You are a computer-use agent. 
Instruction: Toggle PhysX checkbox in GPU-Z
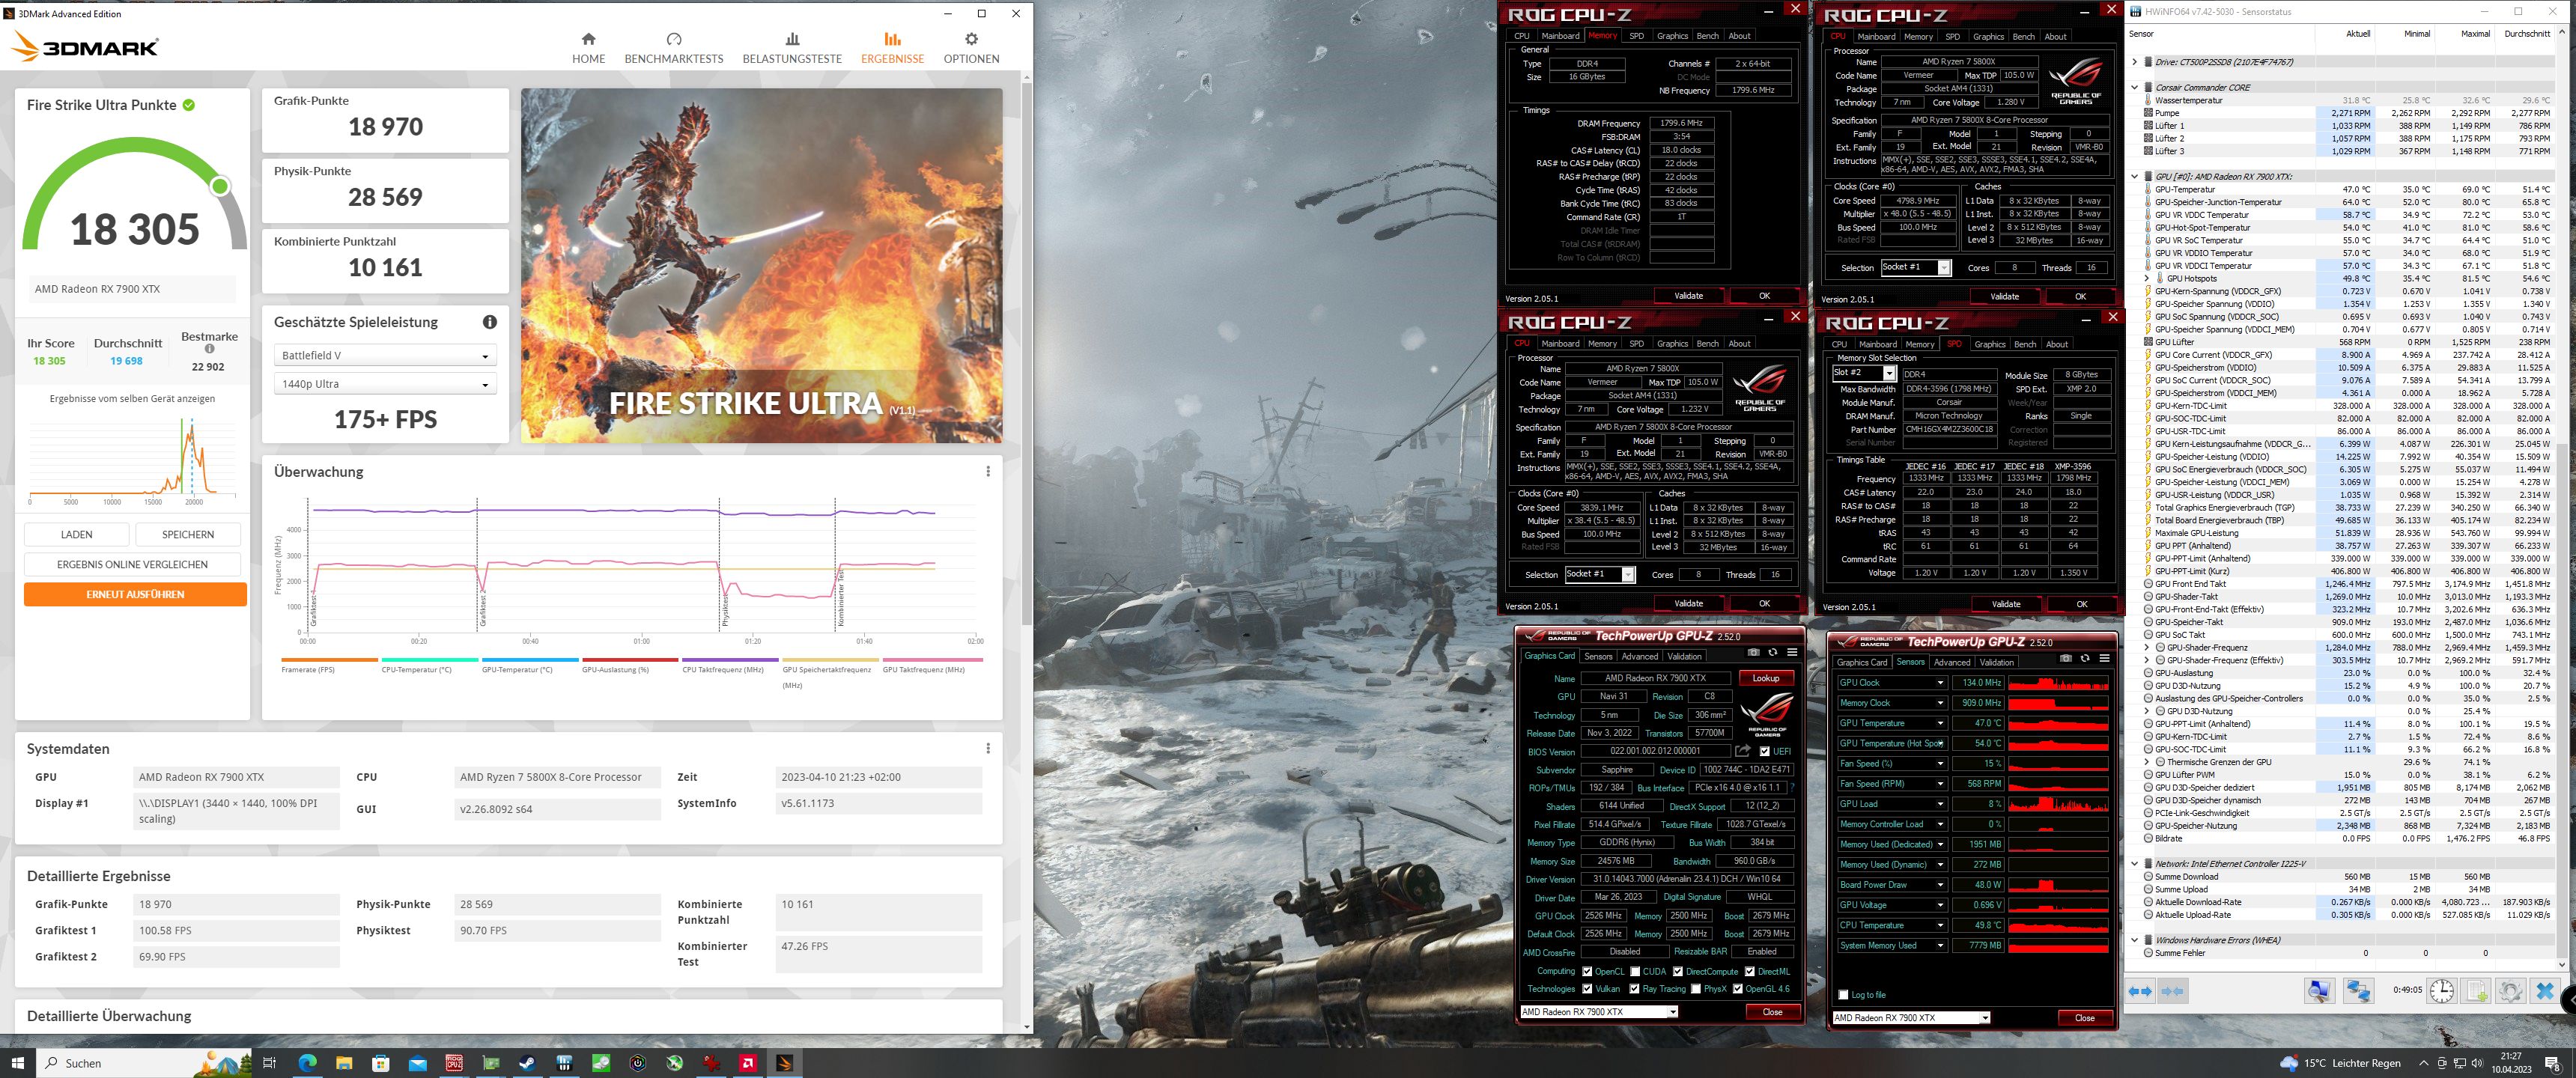tap(1696, 988)
